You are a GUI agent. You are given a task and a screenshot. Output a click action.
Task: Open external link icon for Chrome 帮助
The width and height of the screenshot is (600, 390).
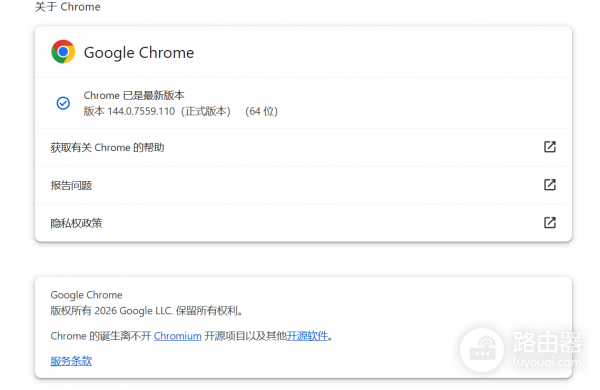coord(549,147)
